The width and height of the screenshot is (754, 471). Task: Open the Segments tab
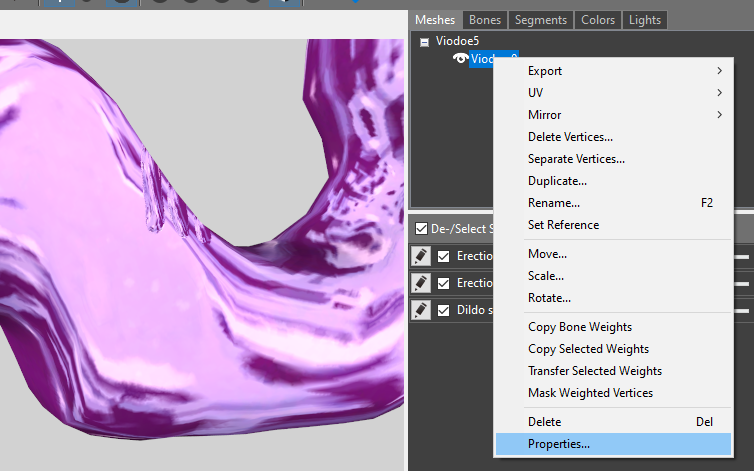pos(540,20)
